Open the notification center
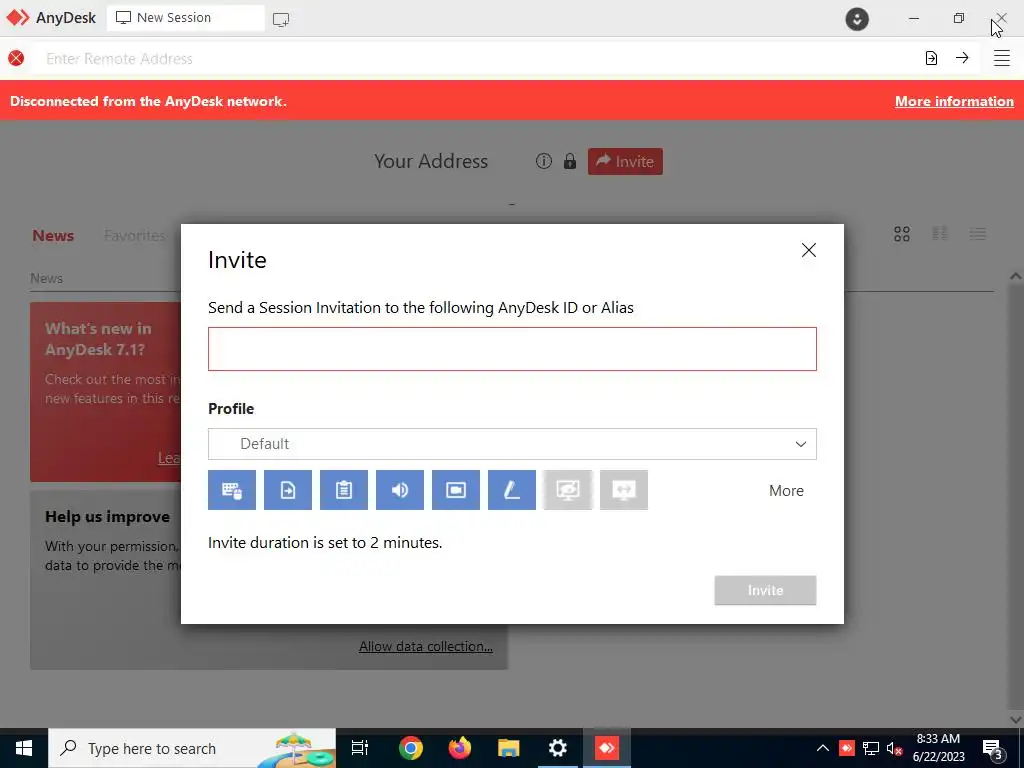1024x768 pixels. click(993, 748)
